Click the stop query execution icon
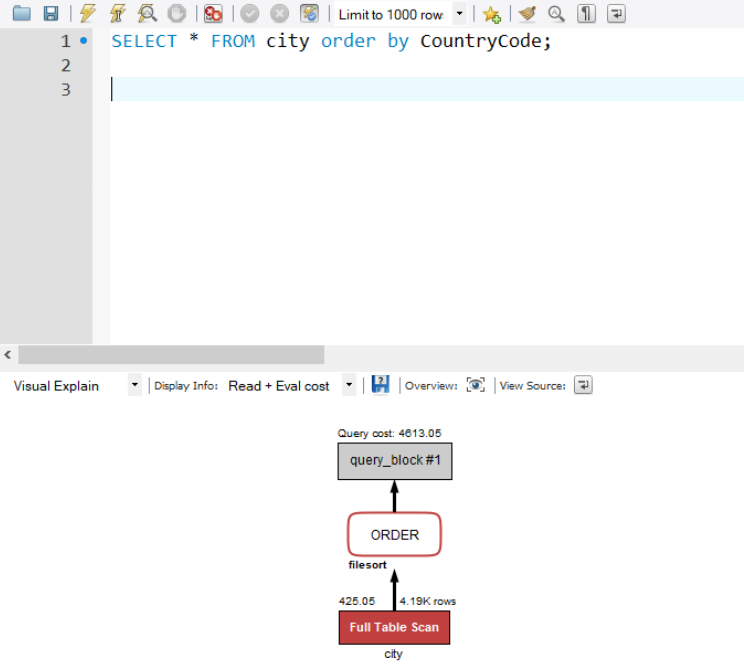Screen dimensions: 744x667 176,14
